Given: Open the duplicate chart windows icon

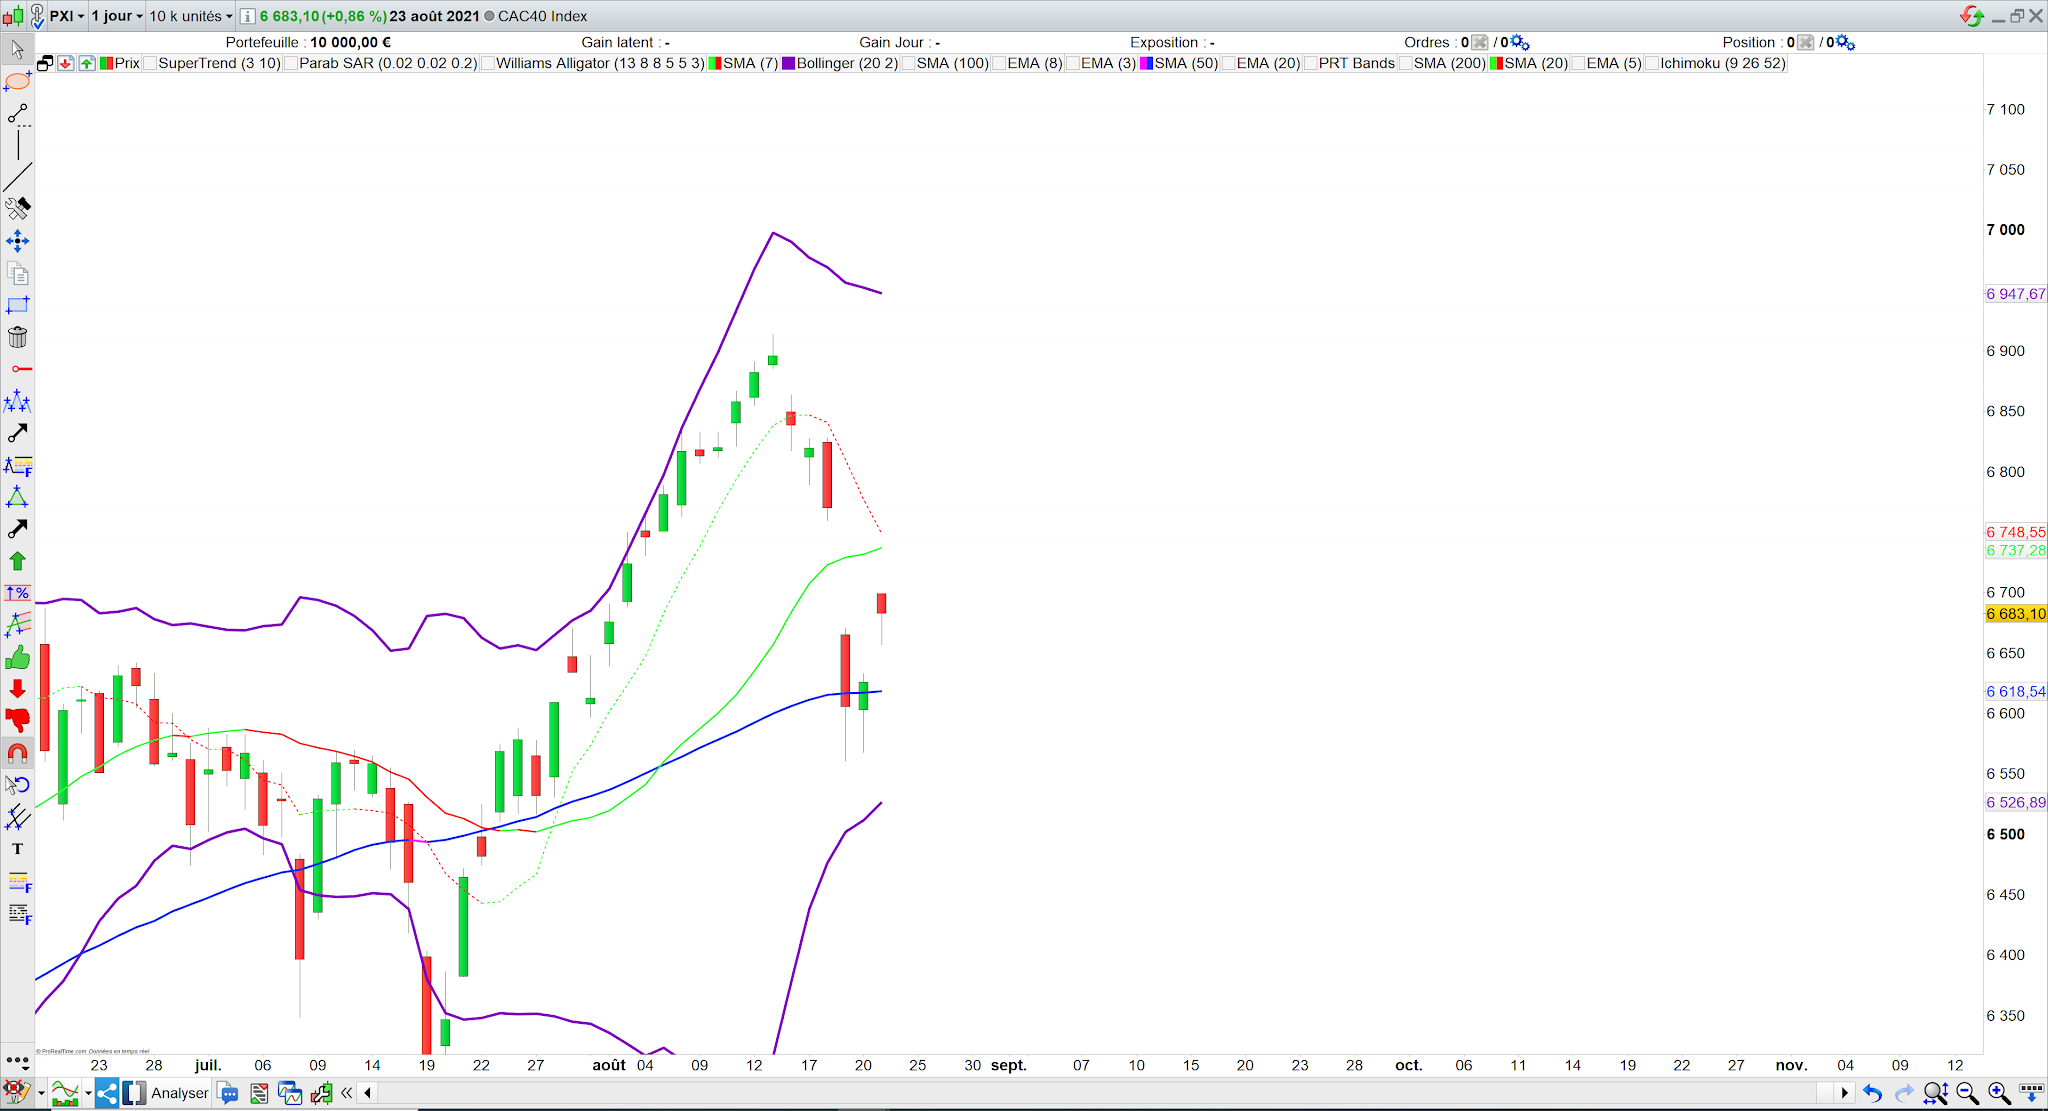Looking at the screenshot, I should pyautogui.click(x=290, y=1093).
